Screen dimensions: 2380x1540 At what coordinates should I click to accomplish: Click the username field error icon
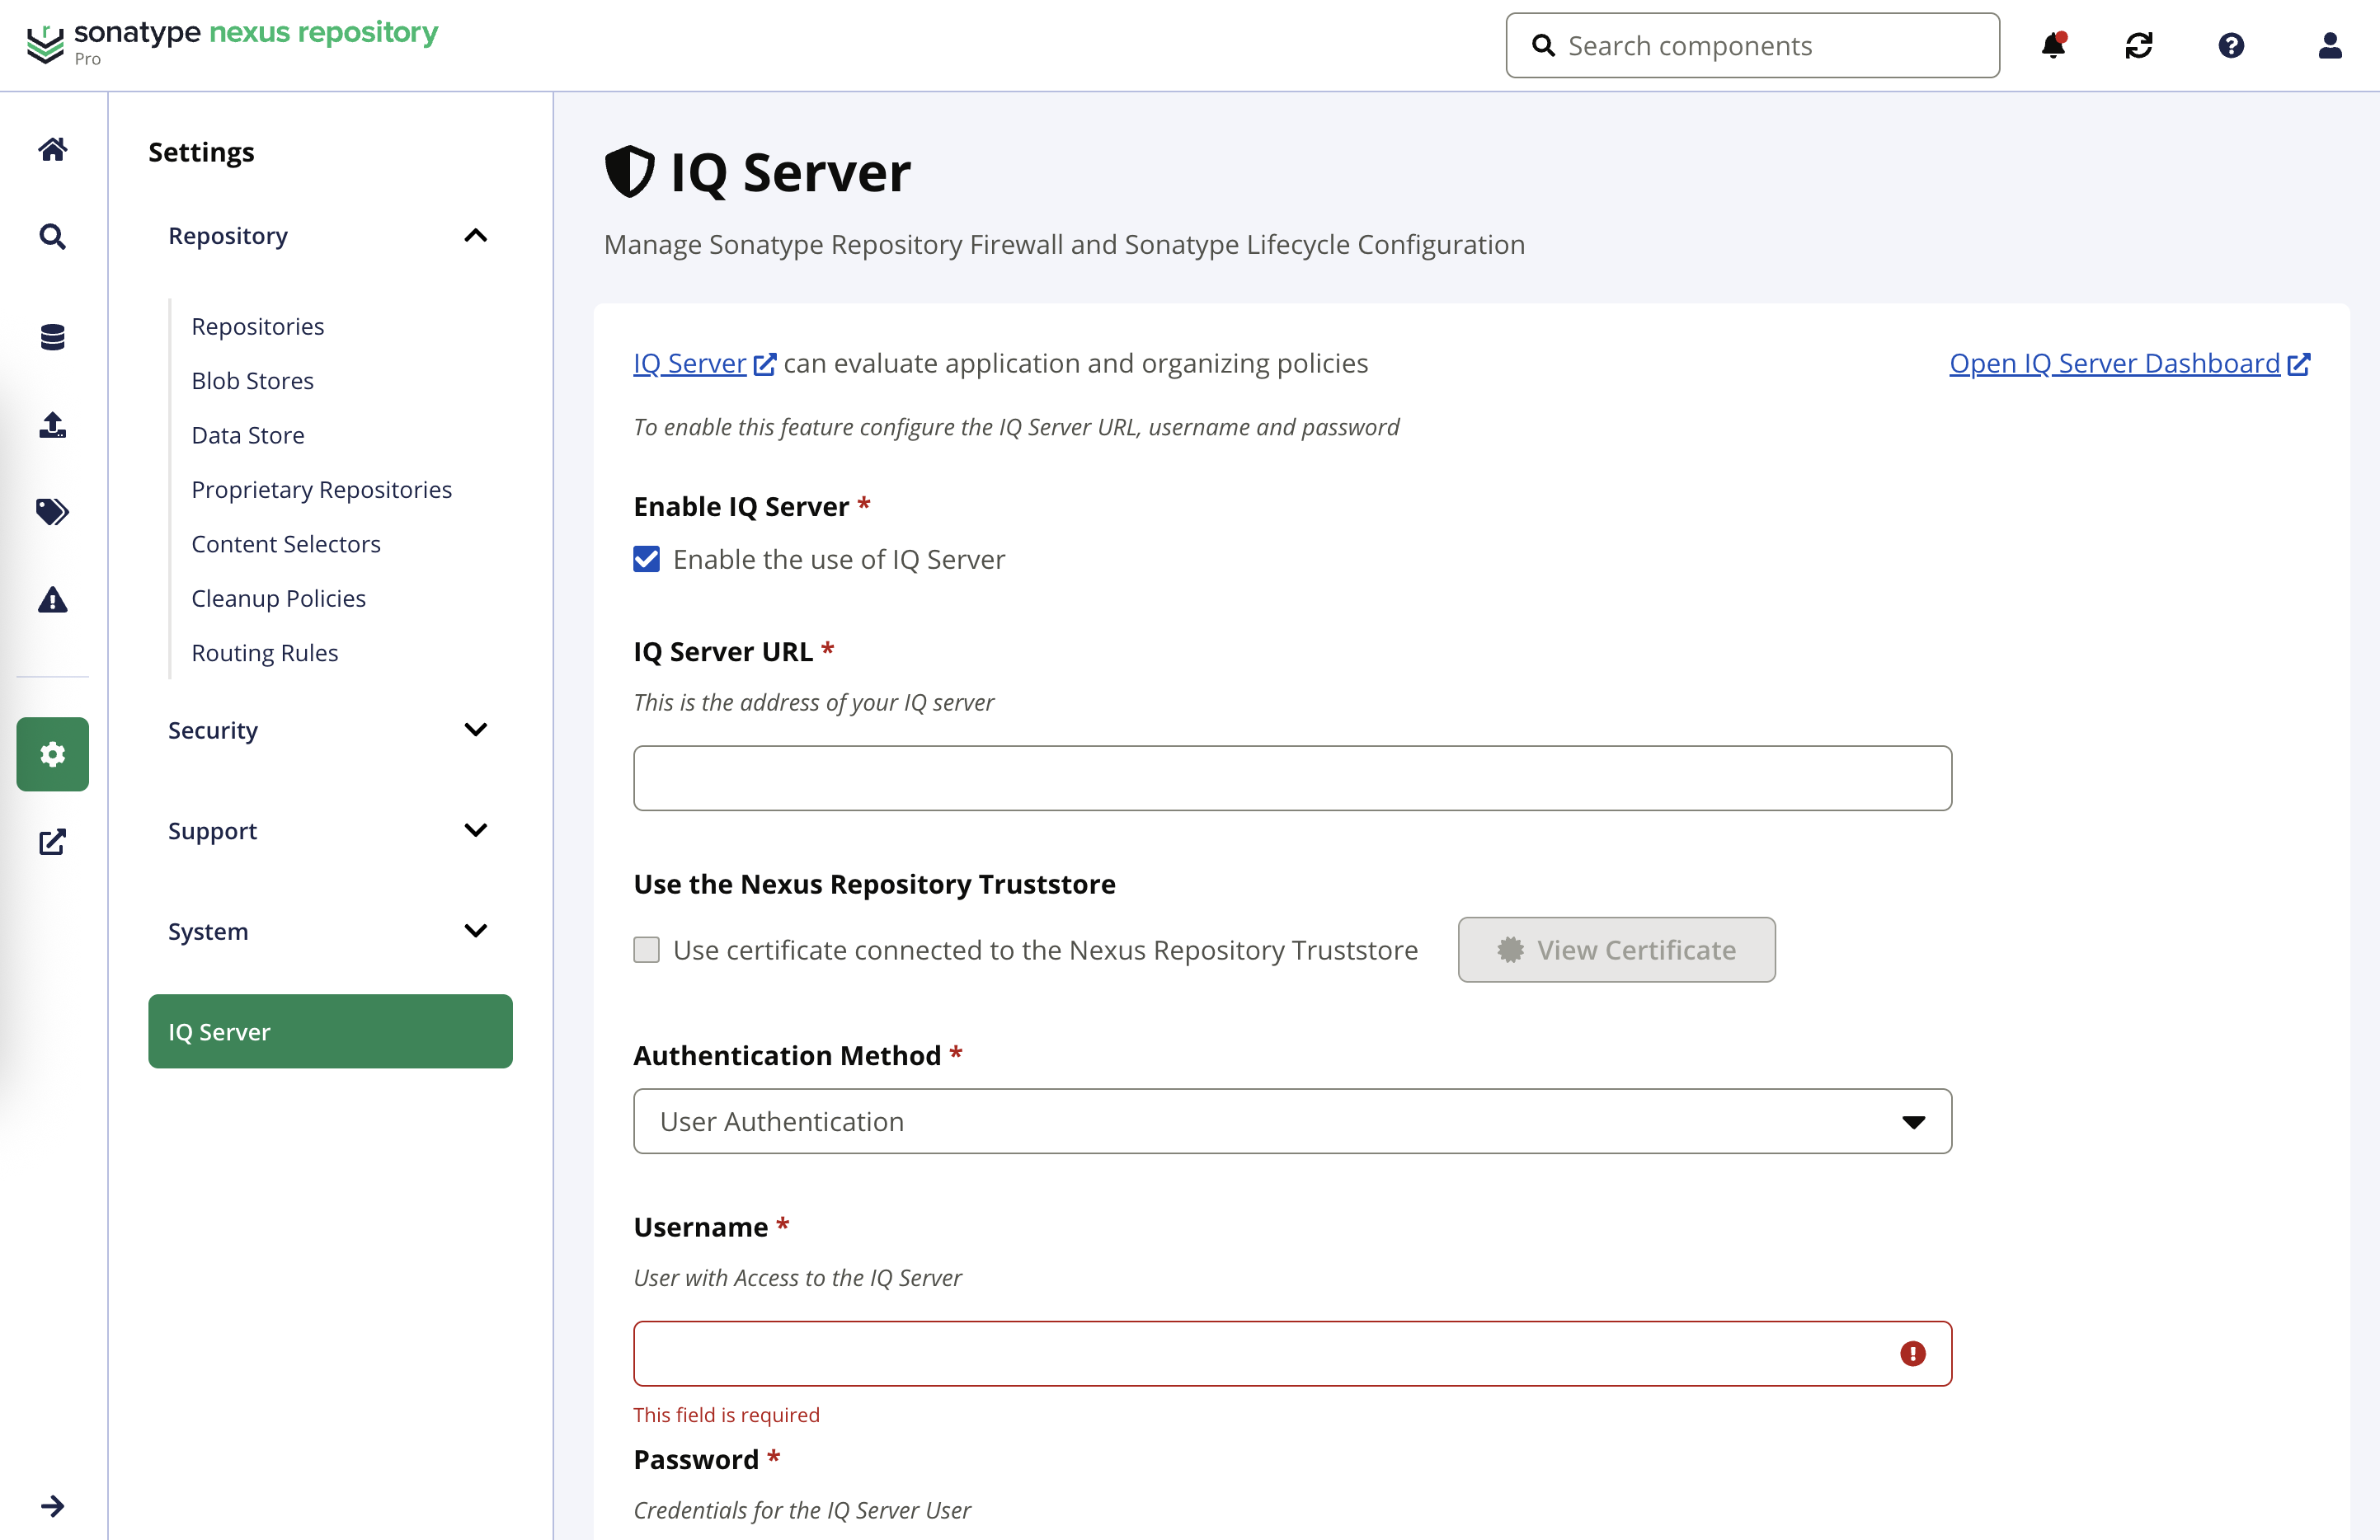point(1912,1353)
